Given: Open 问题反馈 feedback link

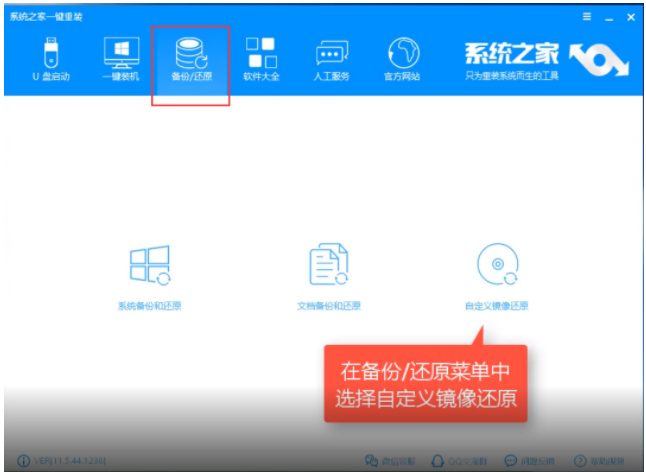Looking at the screenshot, I should point(529,460).
